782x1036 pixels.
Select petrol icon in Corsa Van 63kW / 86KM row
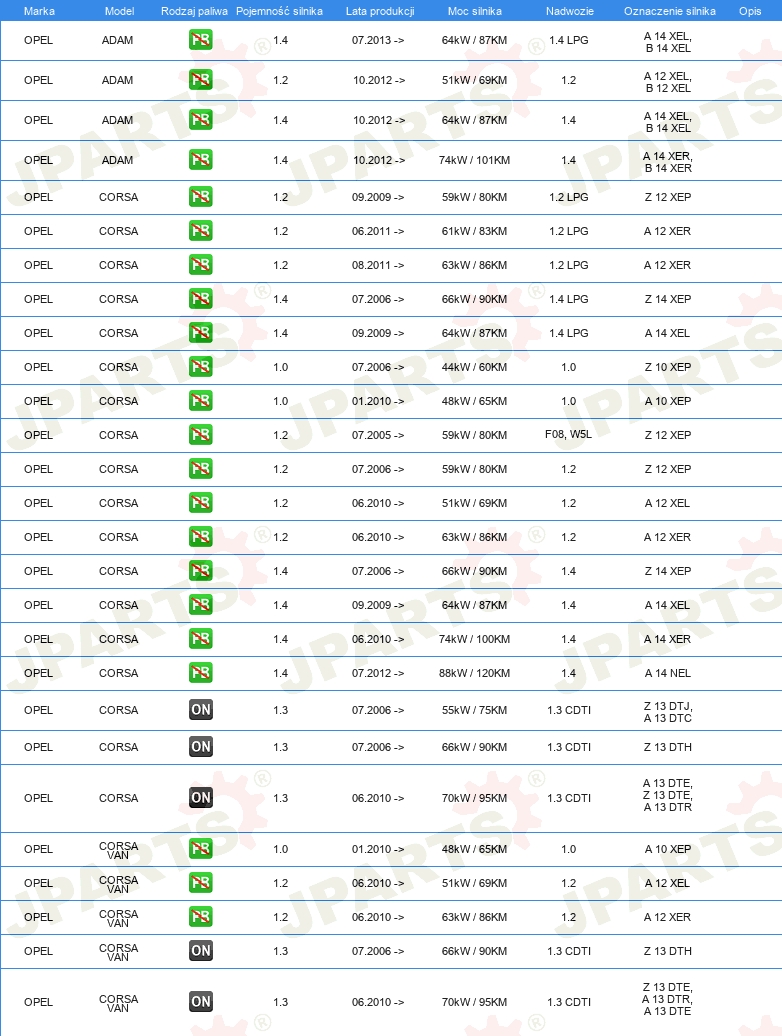(201, 917)
